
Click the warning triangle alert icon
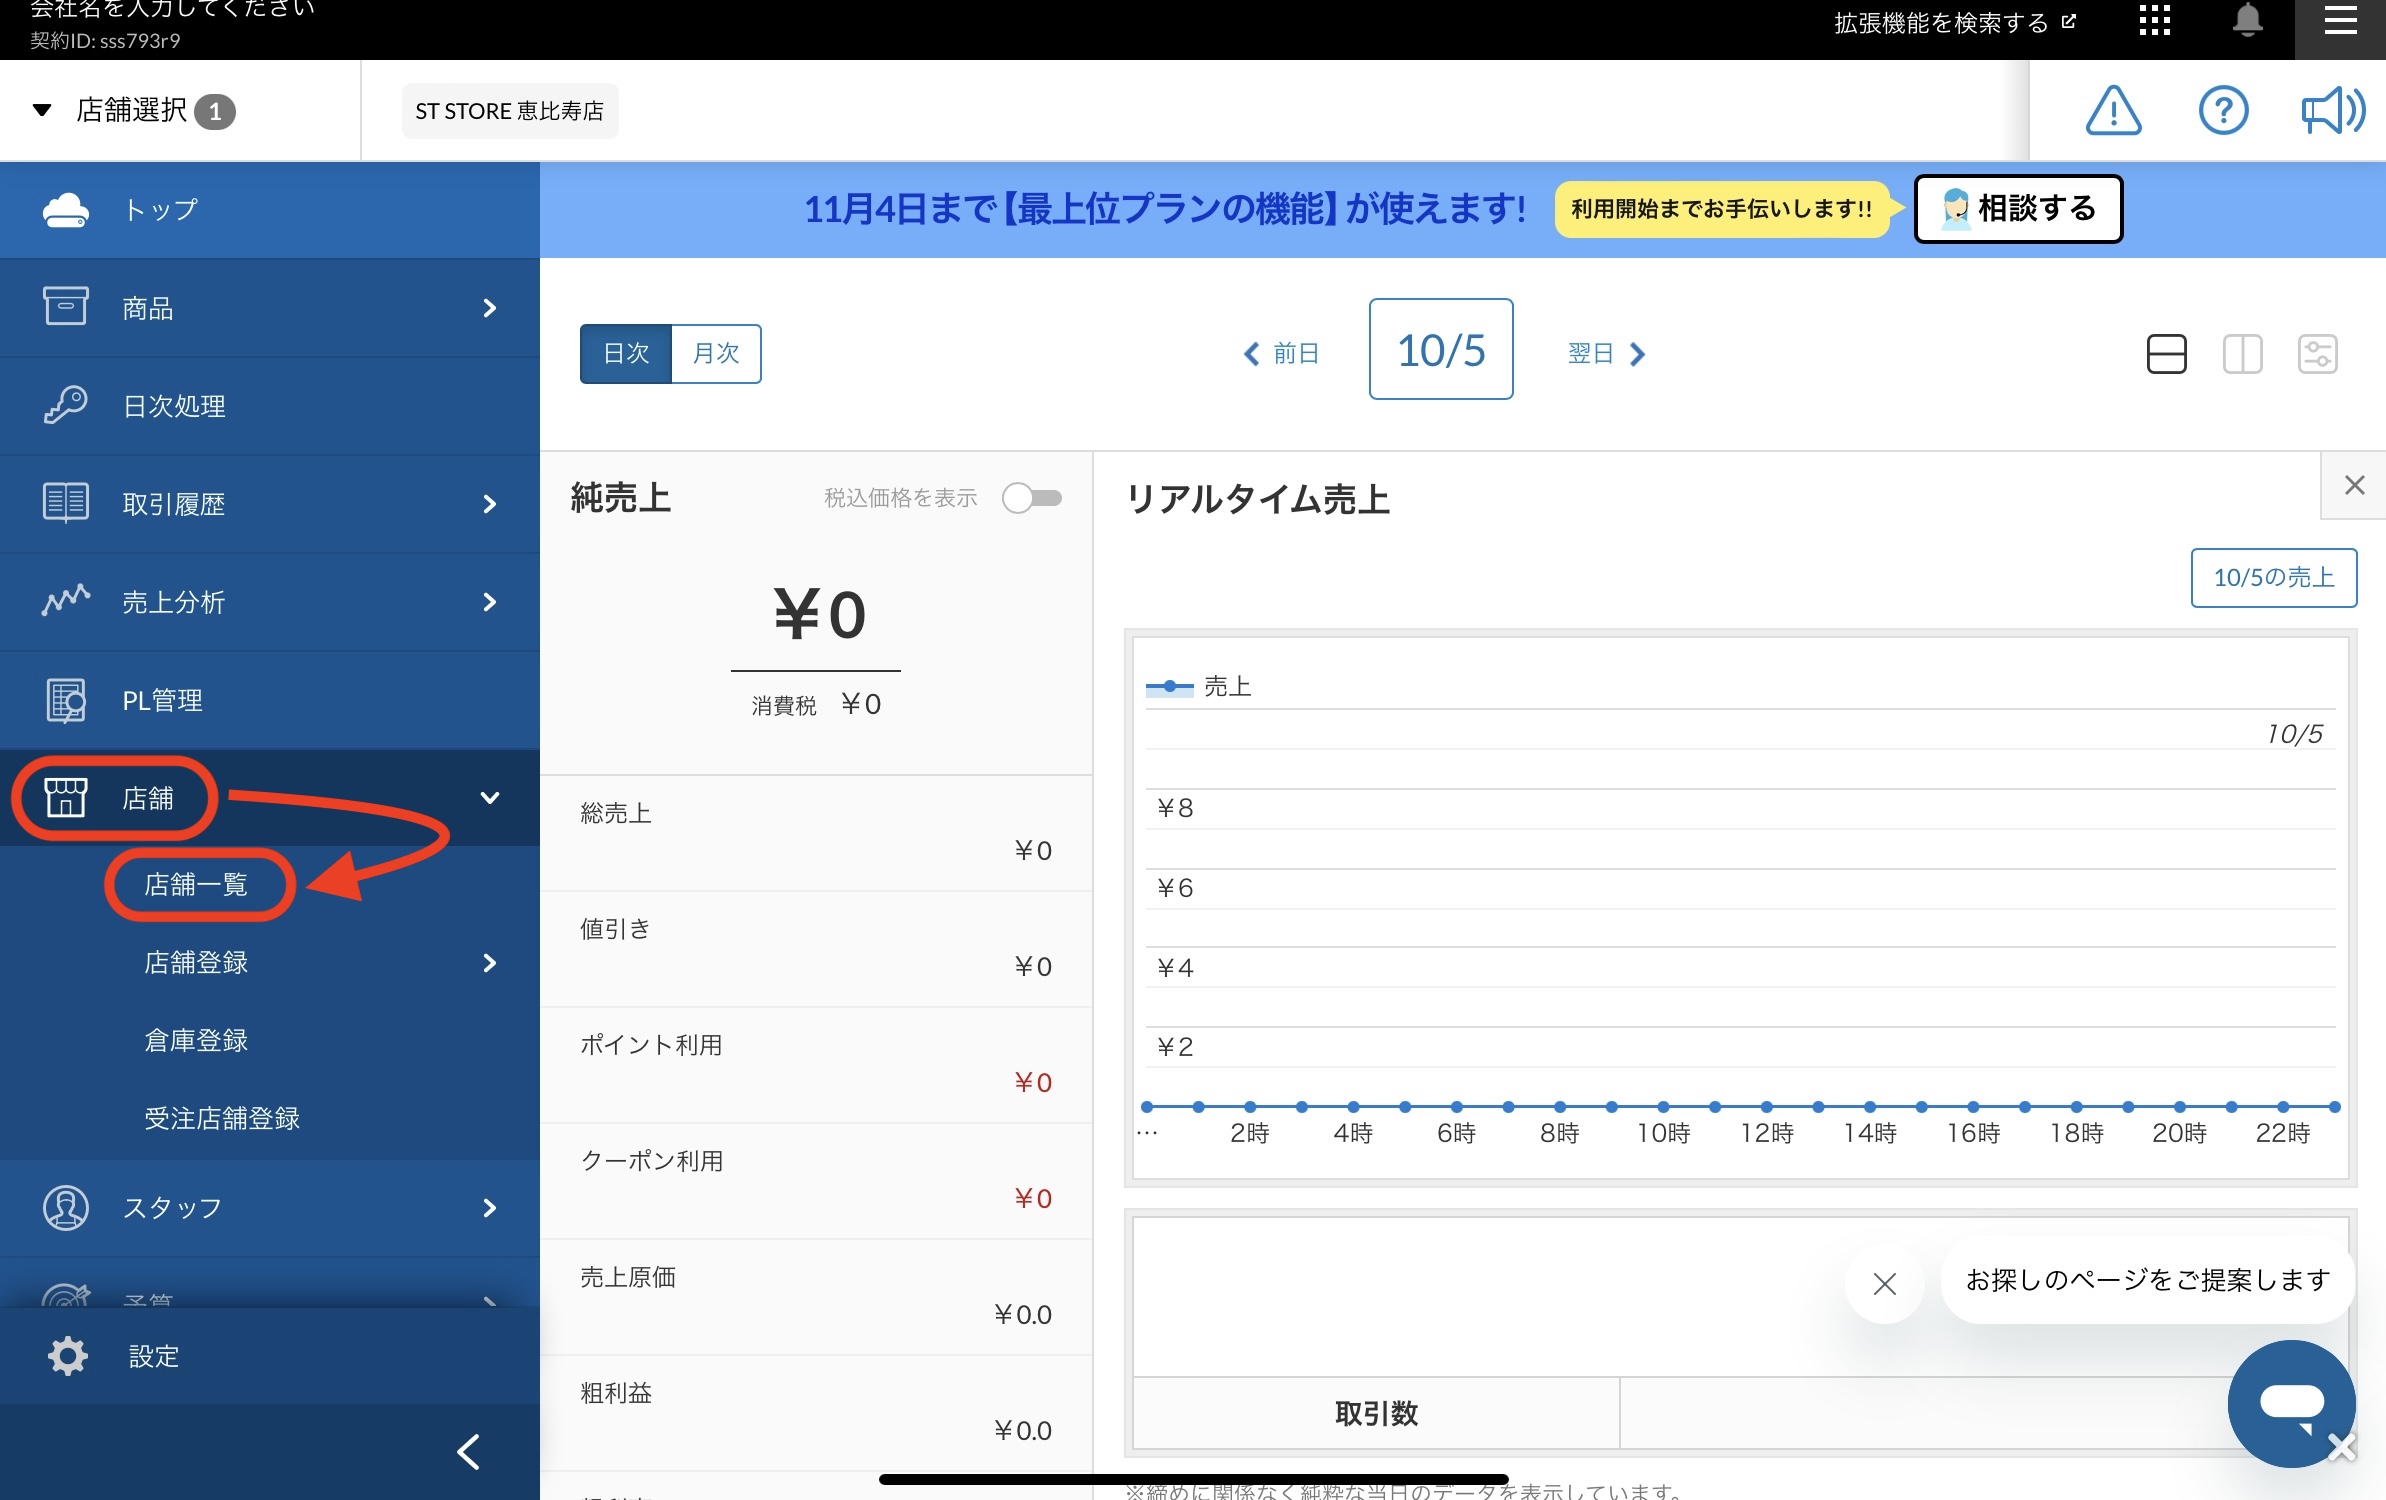(2113, 111)
